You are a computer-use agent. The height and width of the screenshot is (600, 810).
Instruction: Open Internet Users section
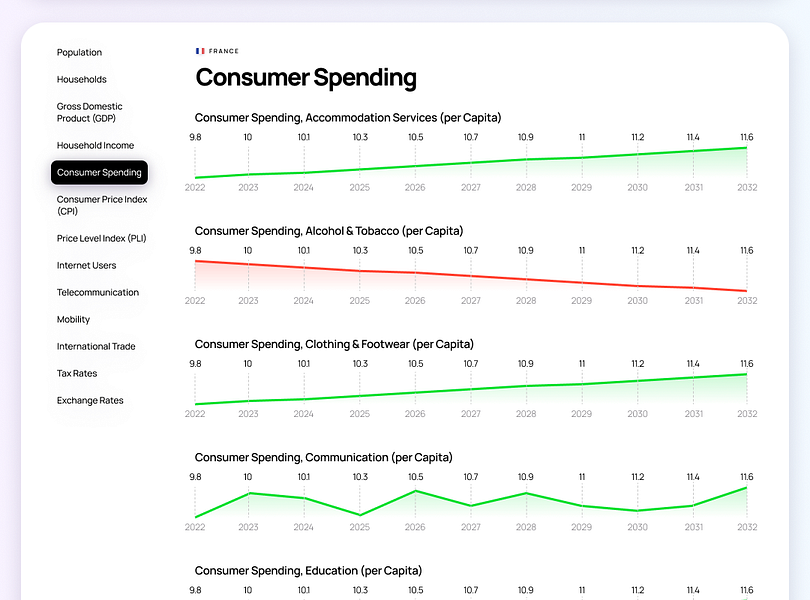86,265
